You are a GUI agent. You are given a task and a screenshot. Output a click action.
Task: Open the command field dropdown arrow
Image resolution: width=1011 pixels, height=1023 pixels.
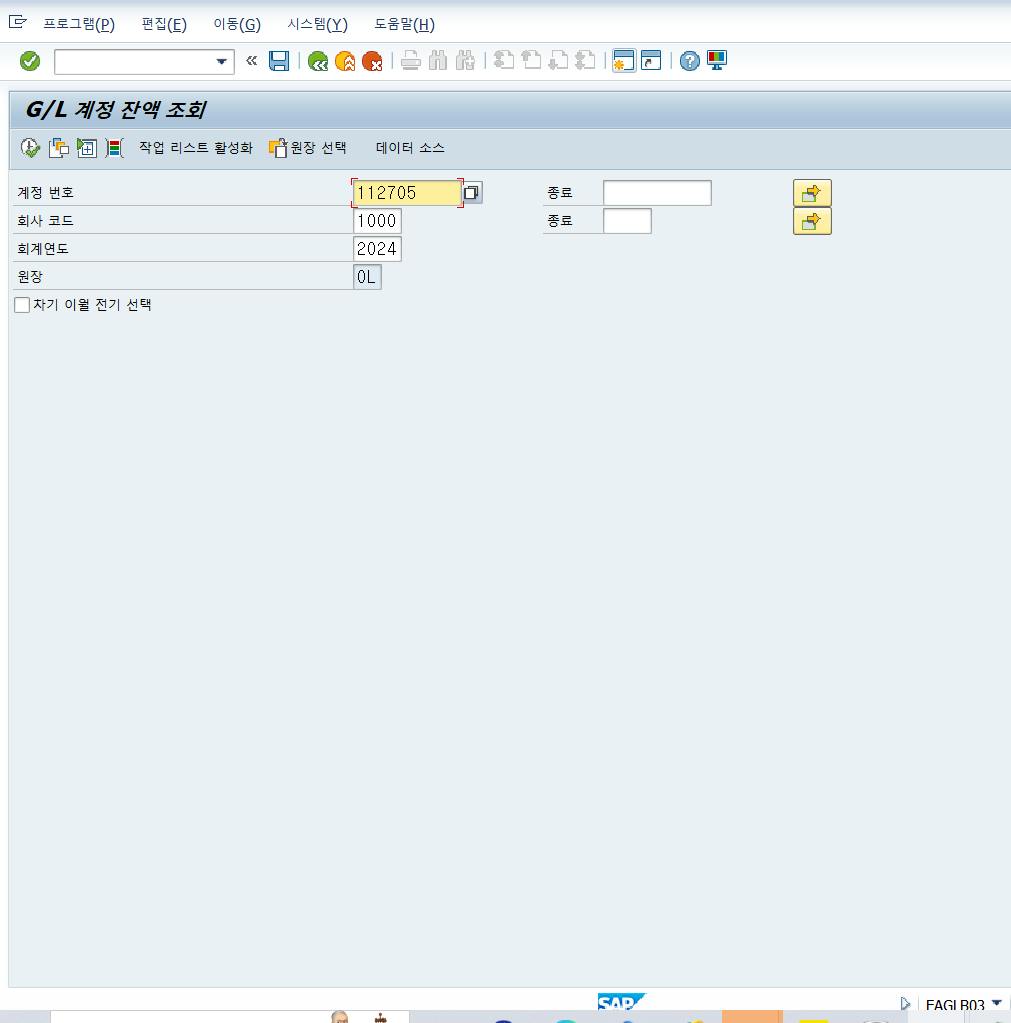tap(221, 61)
